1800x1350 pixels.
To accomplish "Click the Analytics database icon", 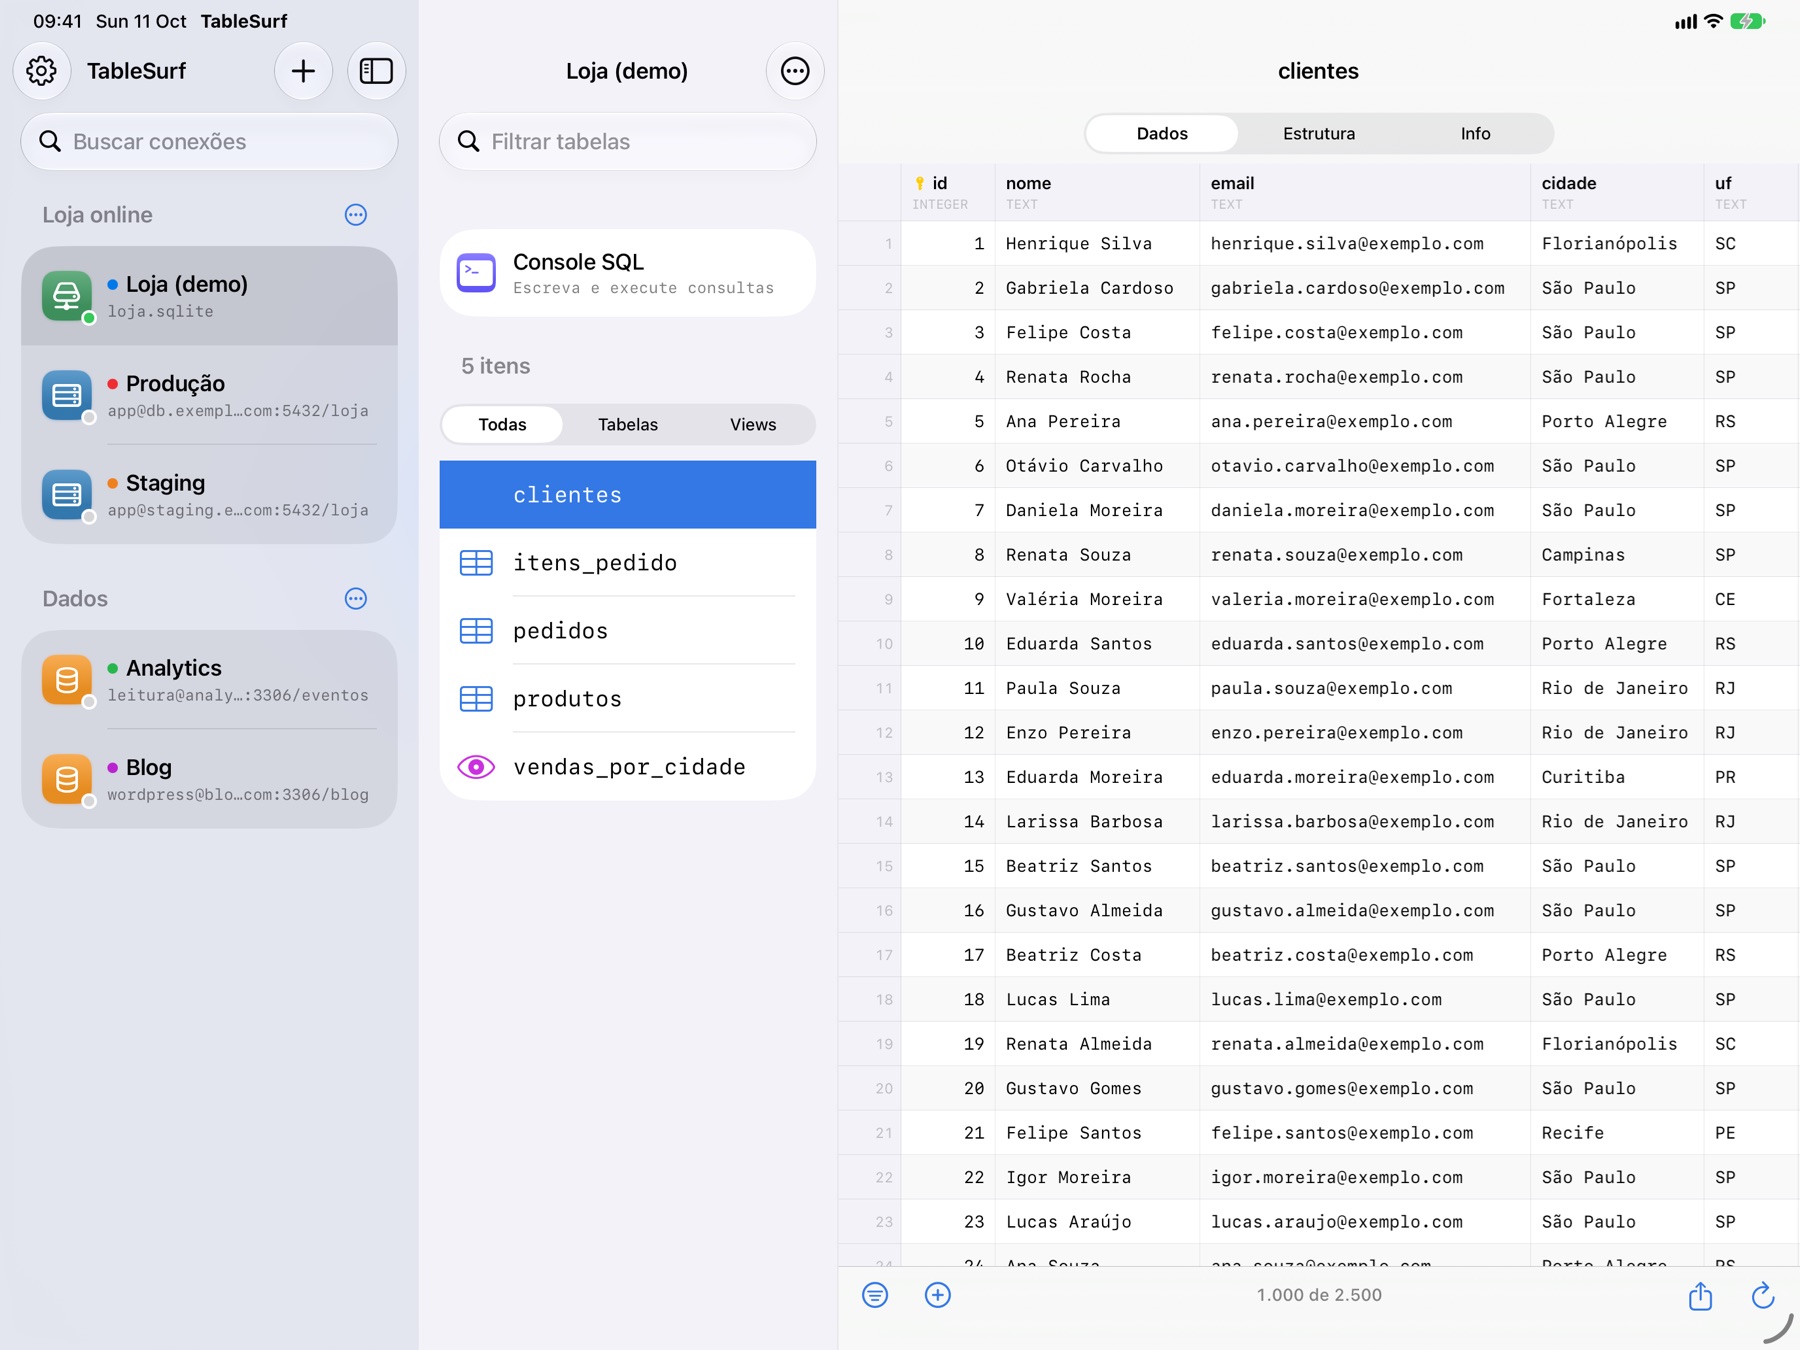I will coord(67,680).
